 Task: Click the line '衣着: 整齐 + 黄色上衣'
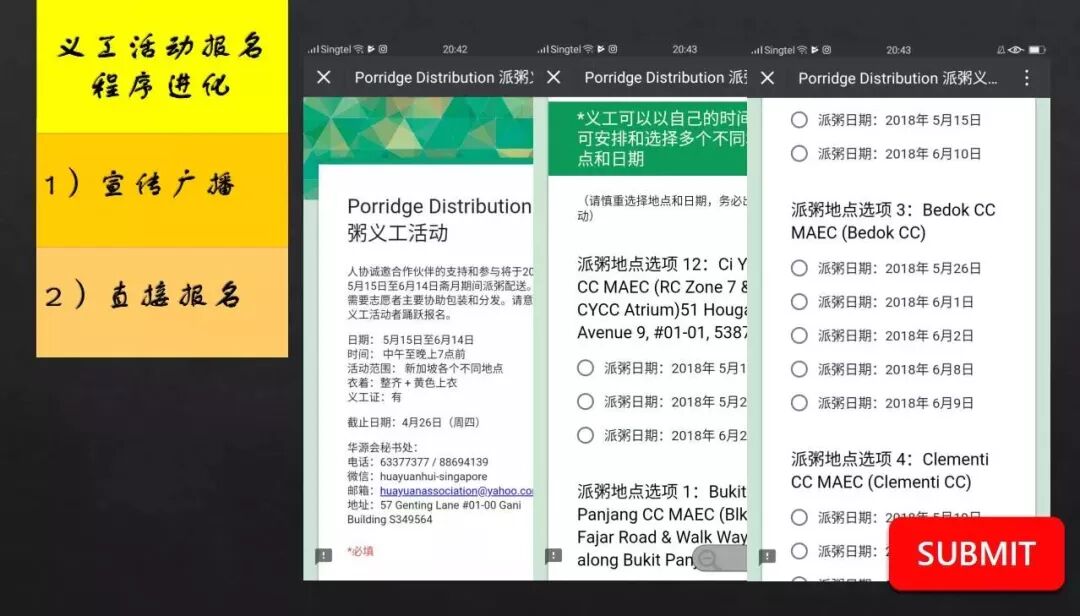click(x=402, y=383)
